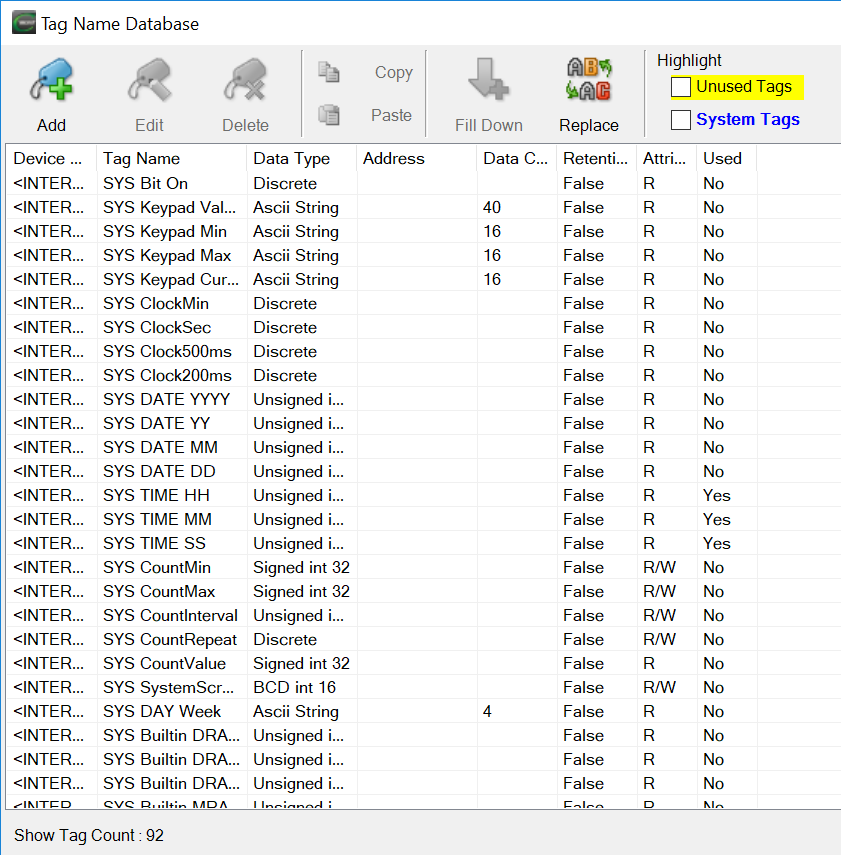Image resolution: width=841 pixels, height=855 pixels.
Task: Click the Copy icon
Action: tap(331, 72)
